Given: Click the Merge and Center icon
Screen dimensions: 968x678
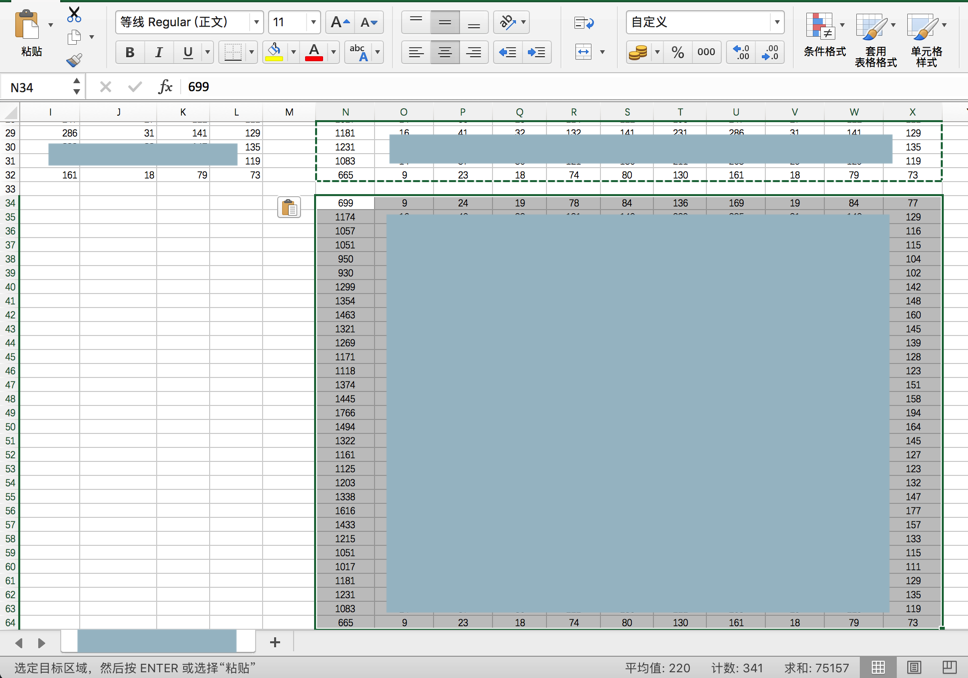Looking at the screenshot, I should [x=583, y=52].
